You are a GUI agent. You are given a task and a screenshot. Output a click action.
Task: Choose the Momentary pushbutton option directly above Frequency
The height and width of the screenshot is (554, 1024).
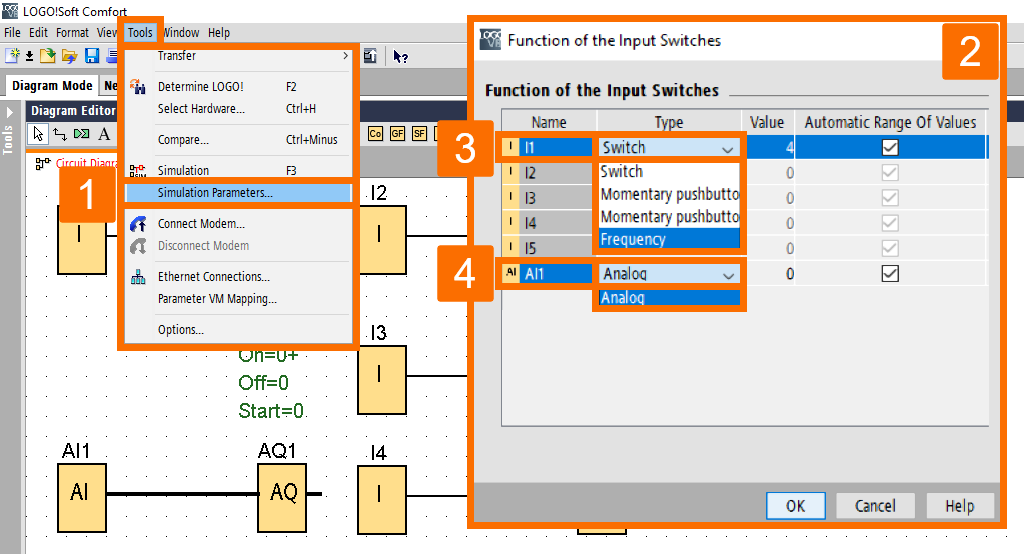point(669,216)
